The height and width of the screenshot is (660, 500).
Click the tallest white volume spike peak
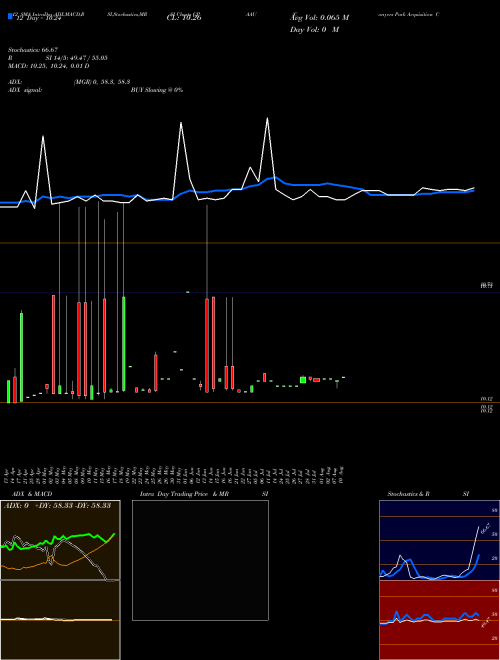pyautogui.click(x=267, y=118)
